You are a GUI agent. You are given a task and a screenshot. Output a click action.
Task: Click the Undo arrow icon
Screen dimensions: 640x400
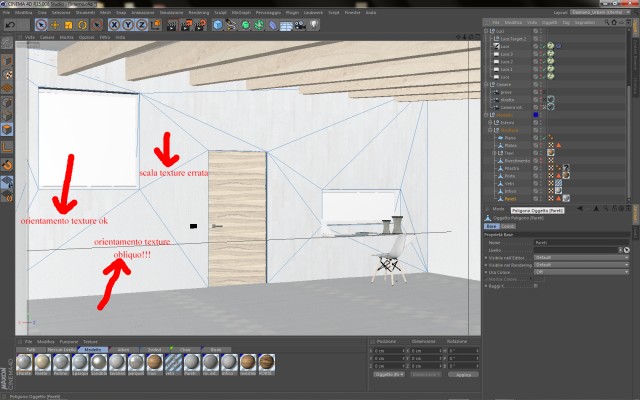coord(11,25)
